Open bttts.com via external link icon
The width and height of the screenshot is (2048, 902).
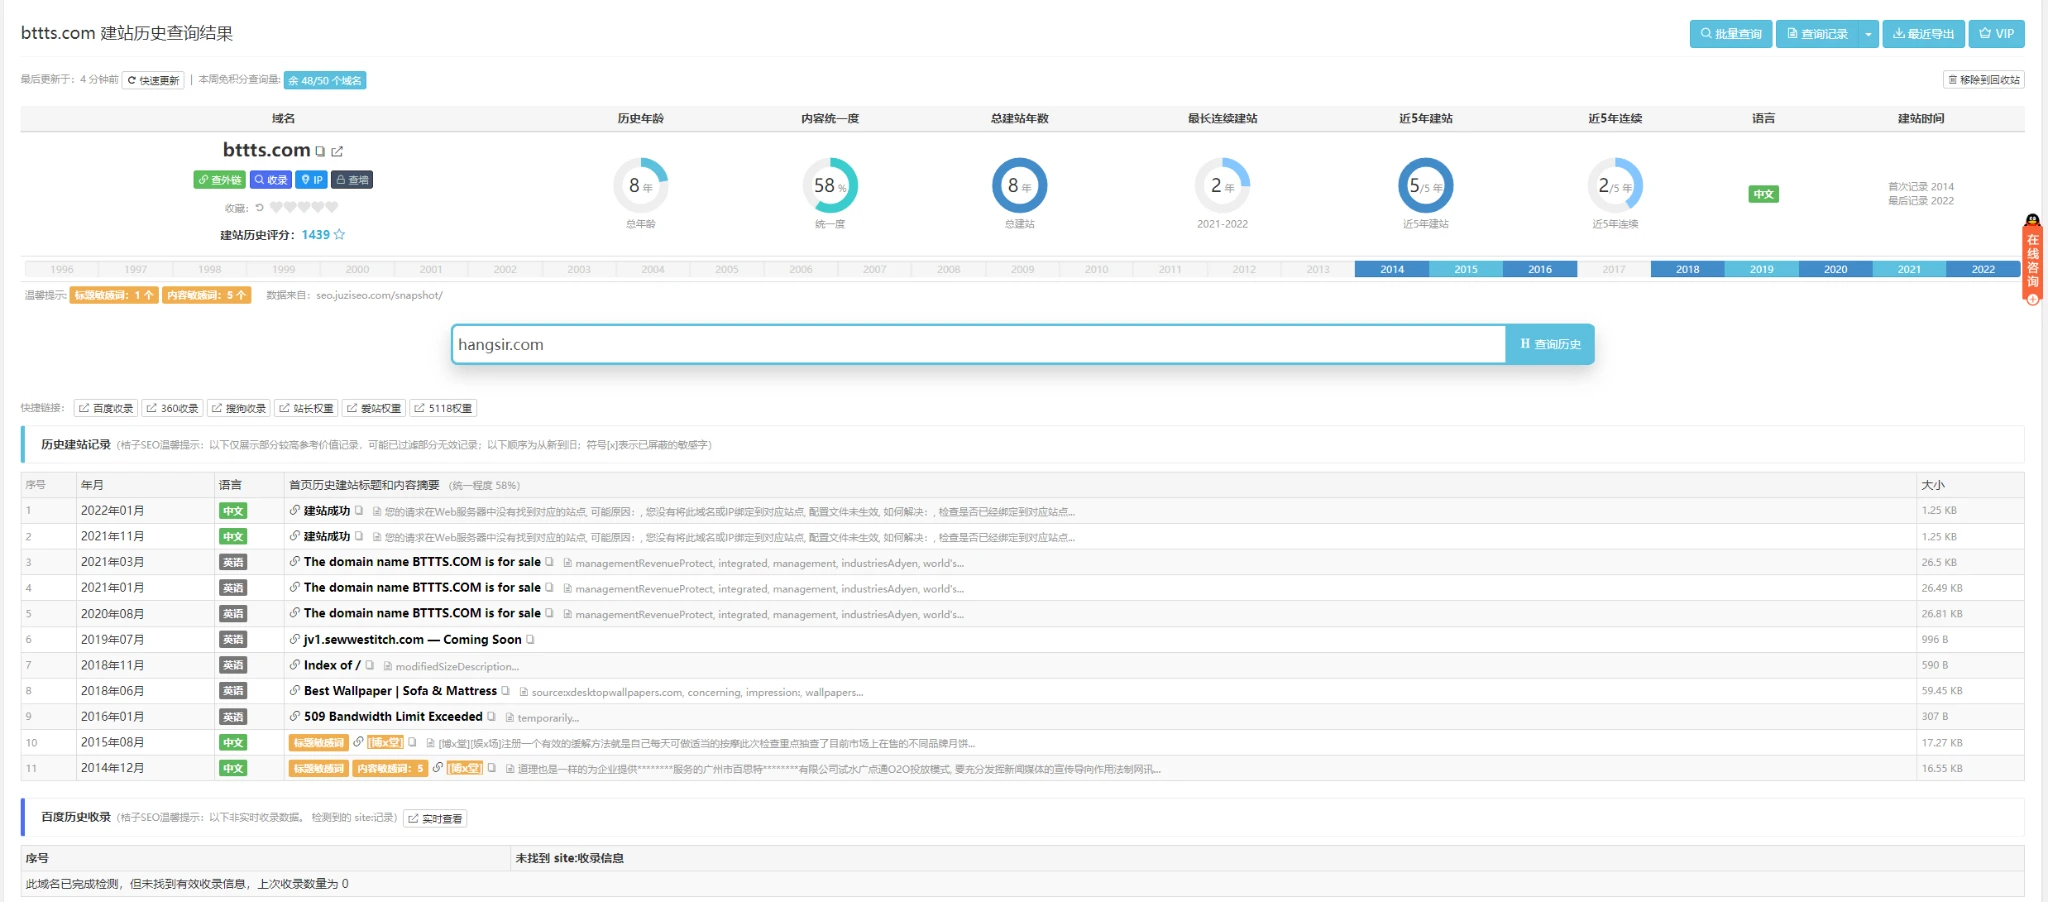(337, 152)
